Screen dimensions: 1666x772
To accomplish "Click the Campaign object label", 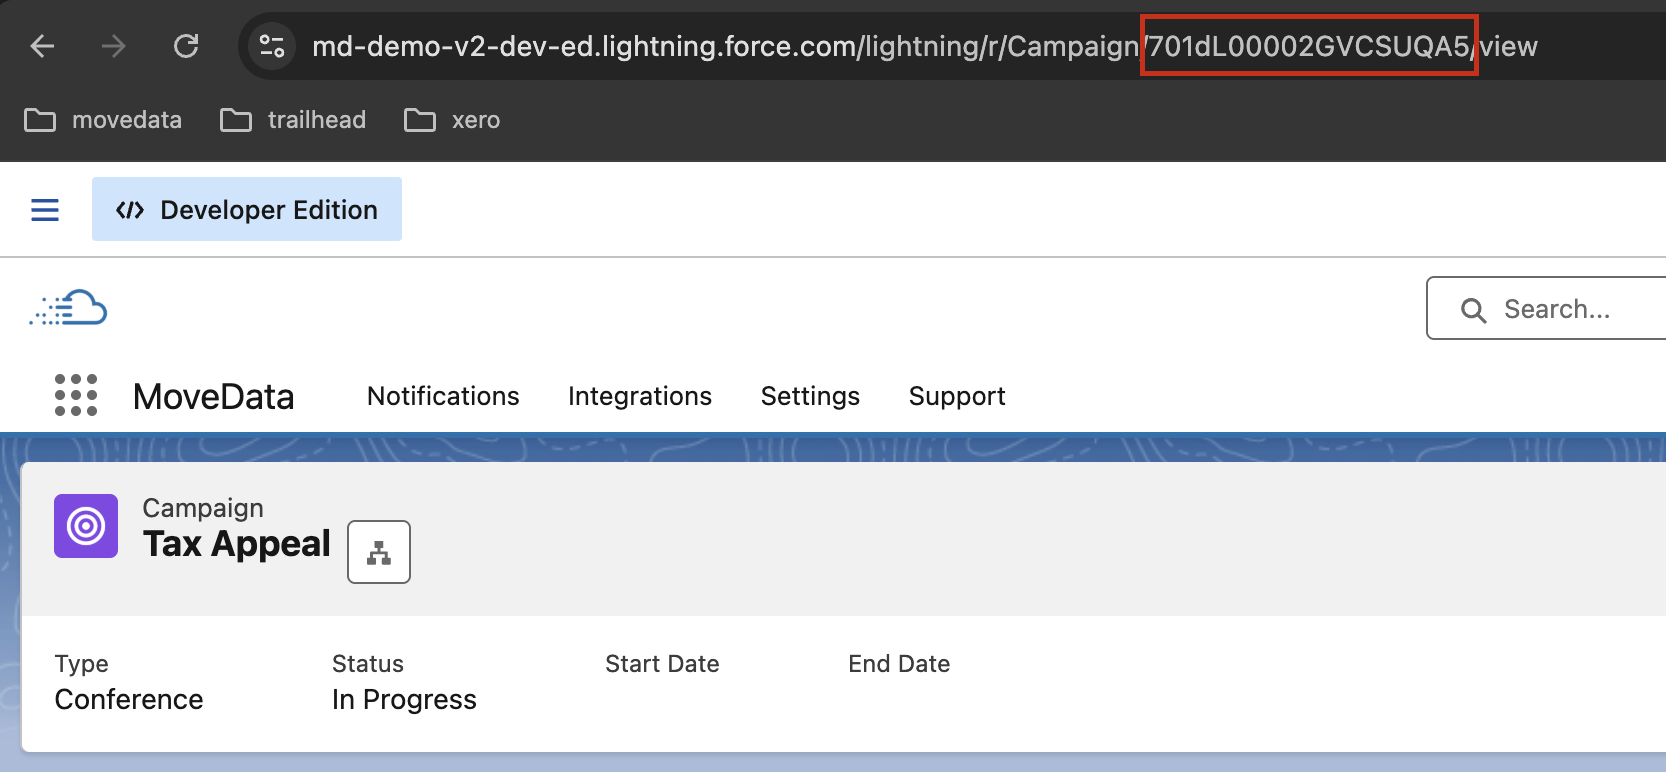I will point(203,508).
